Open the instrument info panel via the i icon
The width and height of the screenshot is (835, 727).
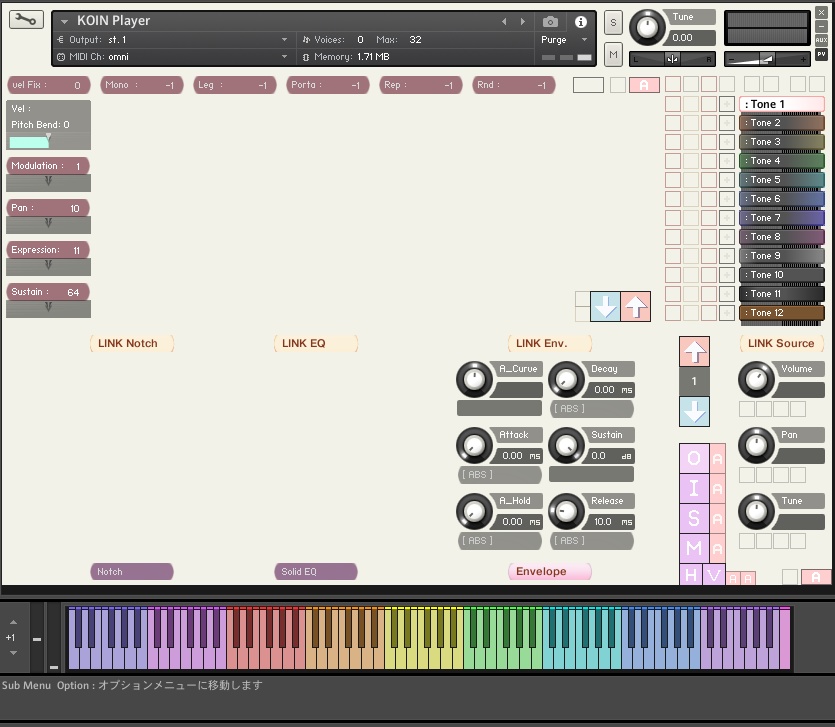(580, 21)
